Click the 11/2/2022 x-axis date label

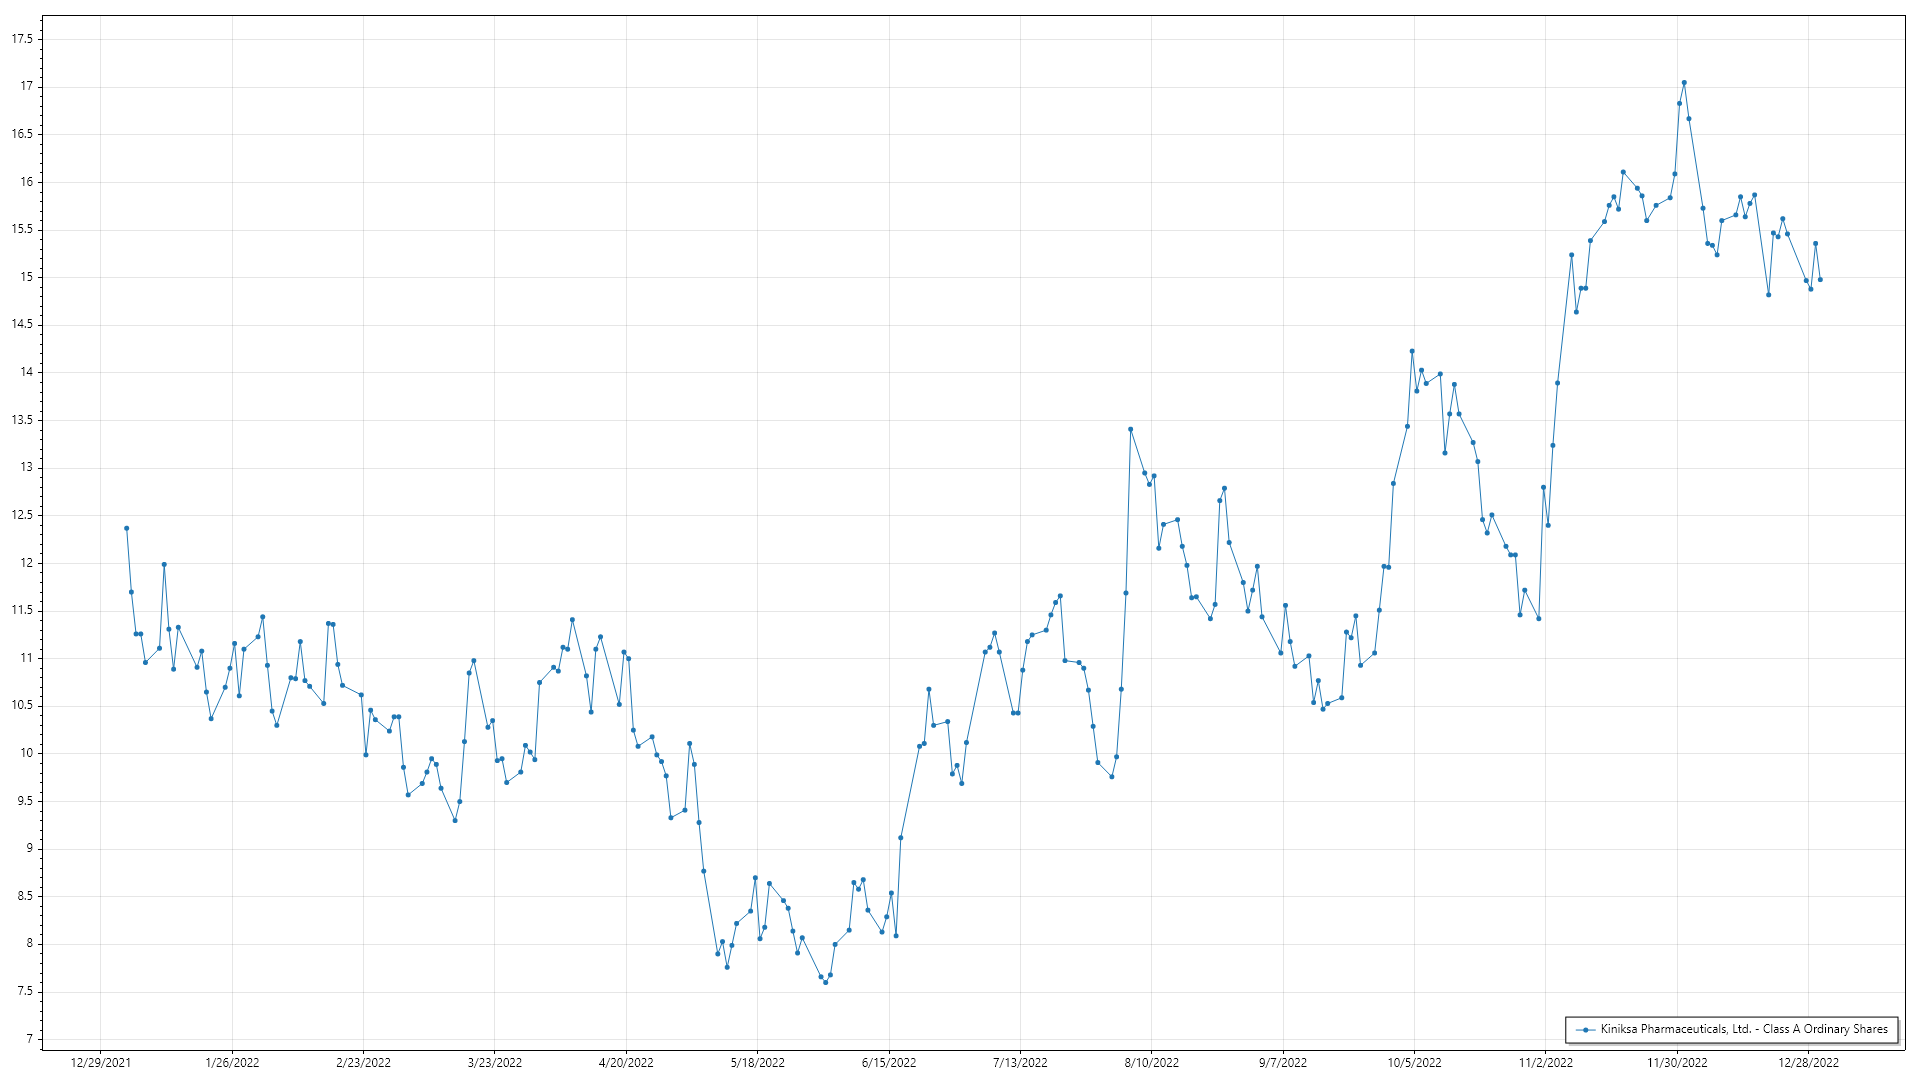1545,1062
